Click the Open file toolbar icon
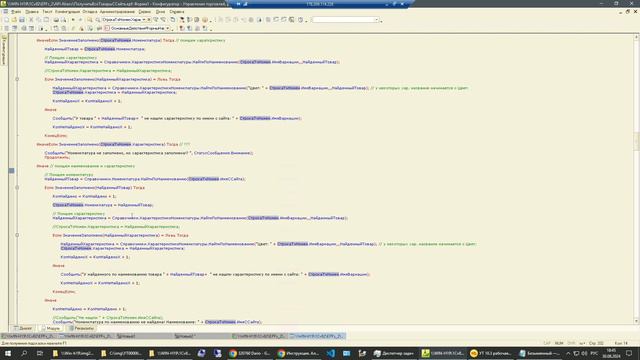640x360 pixels. 14,20
